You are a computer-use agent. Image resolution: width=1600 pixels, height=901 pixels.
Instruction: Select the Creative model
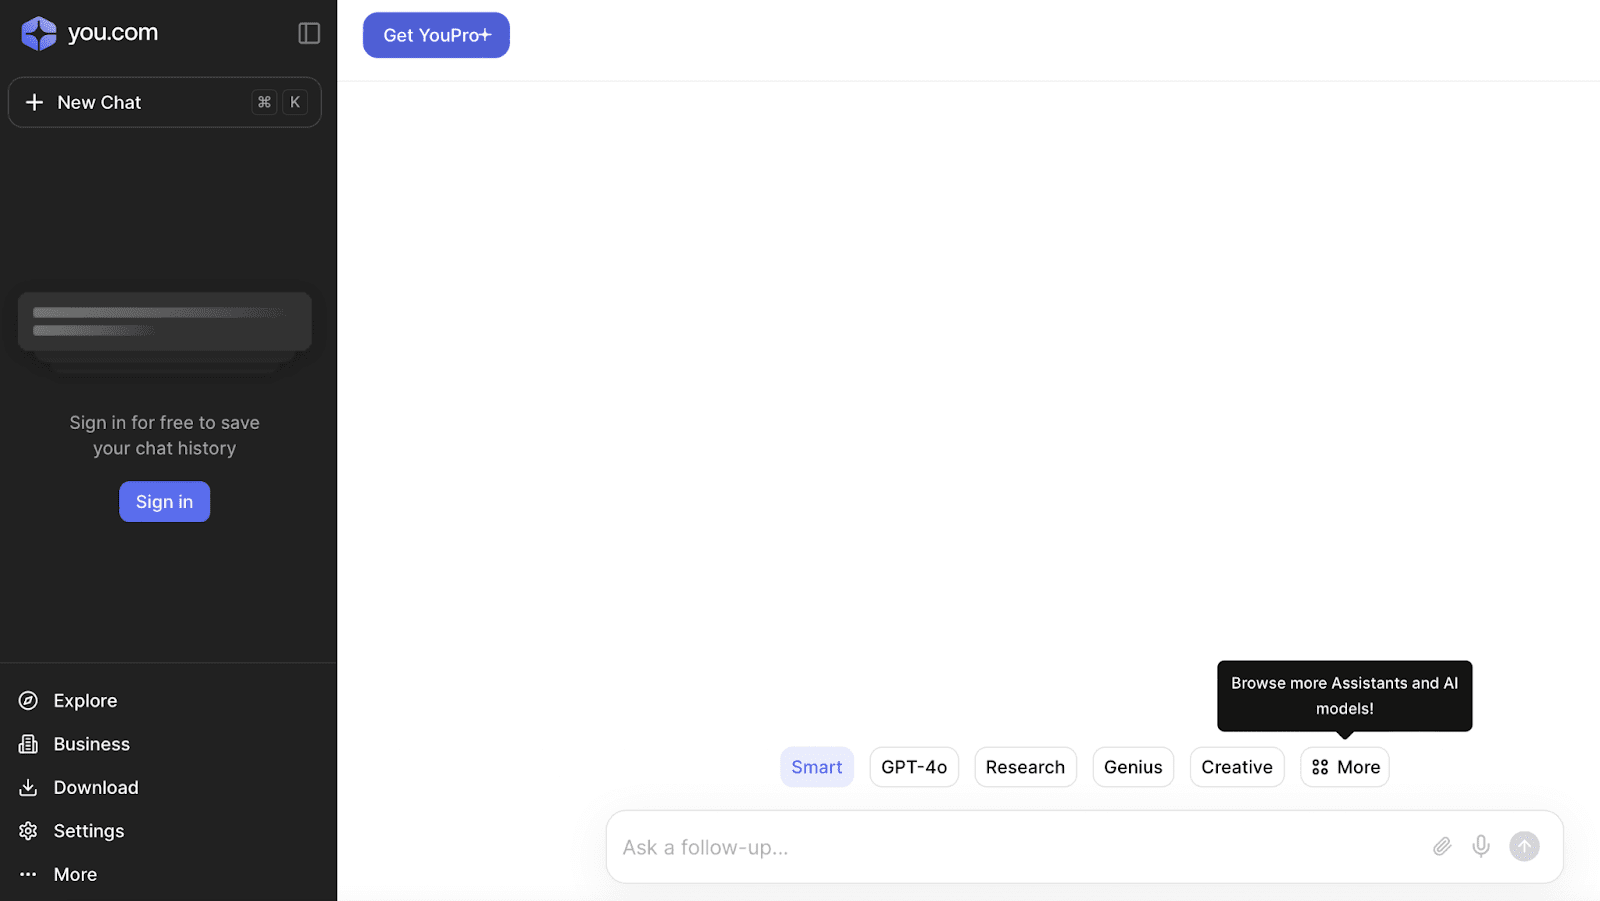coord(1236,767)
